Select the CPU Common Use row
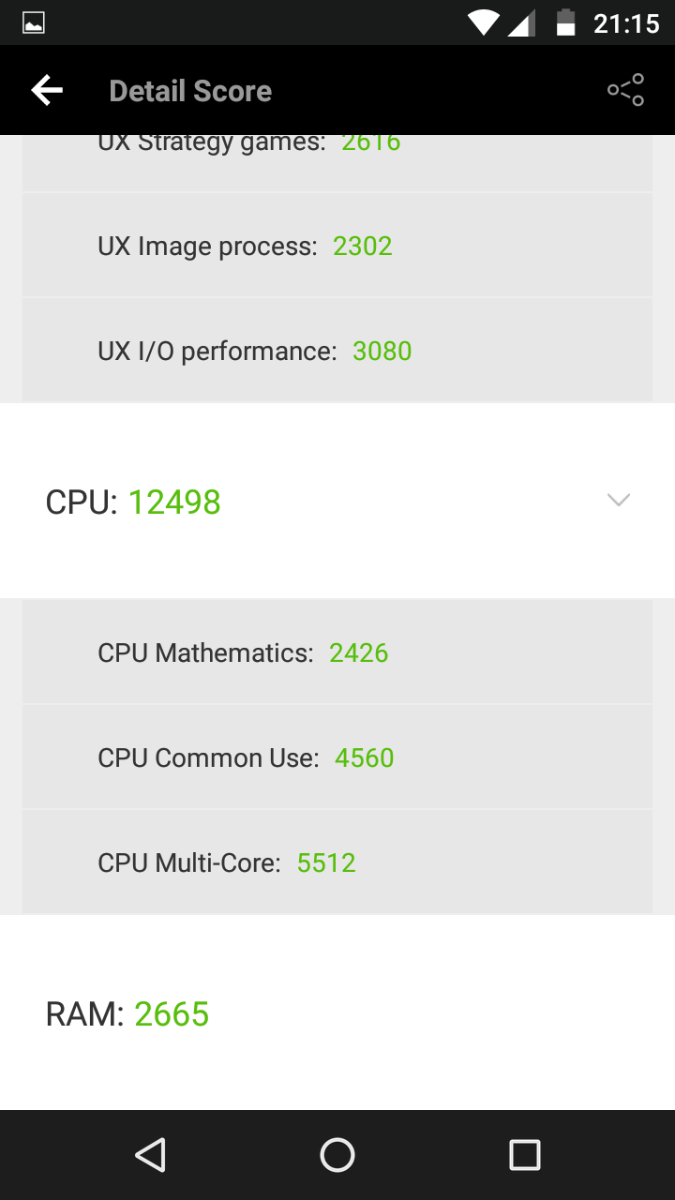This screenshot has height=1200, width=675. [x=337, y=758]
